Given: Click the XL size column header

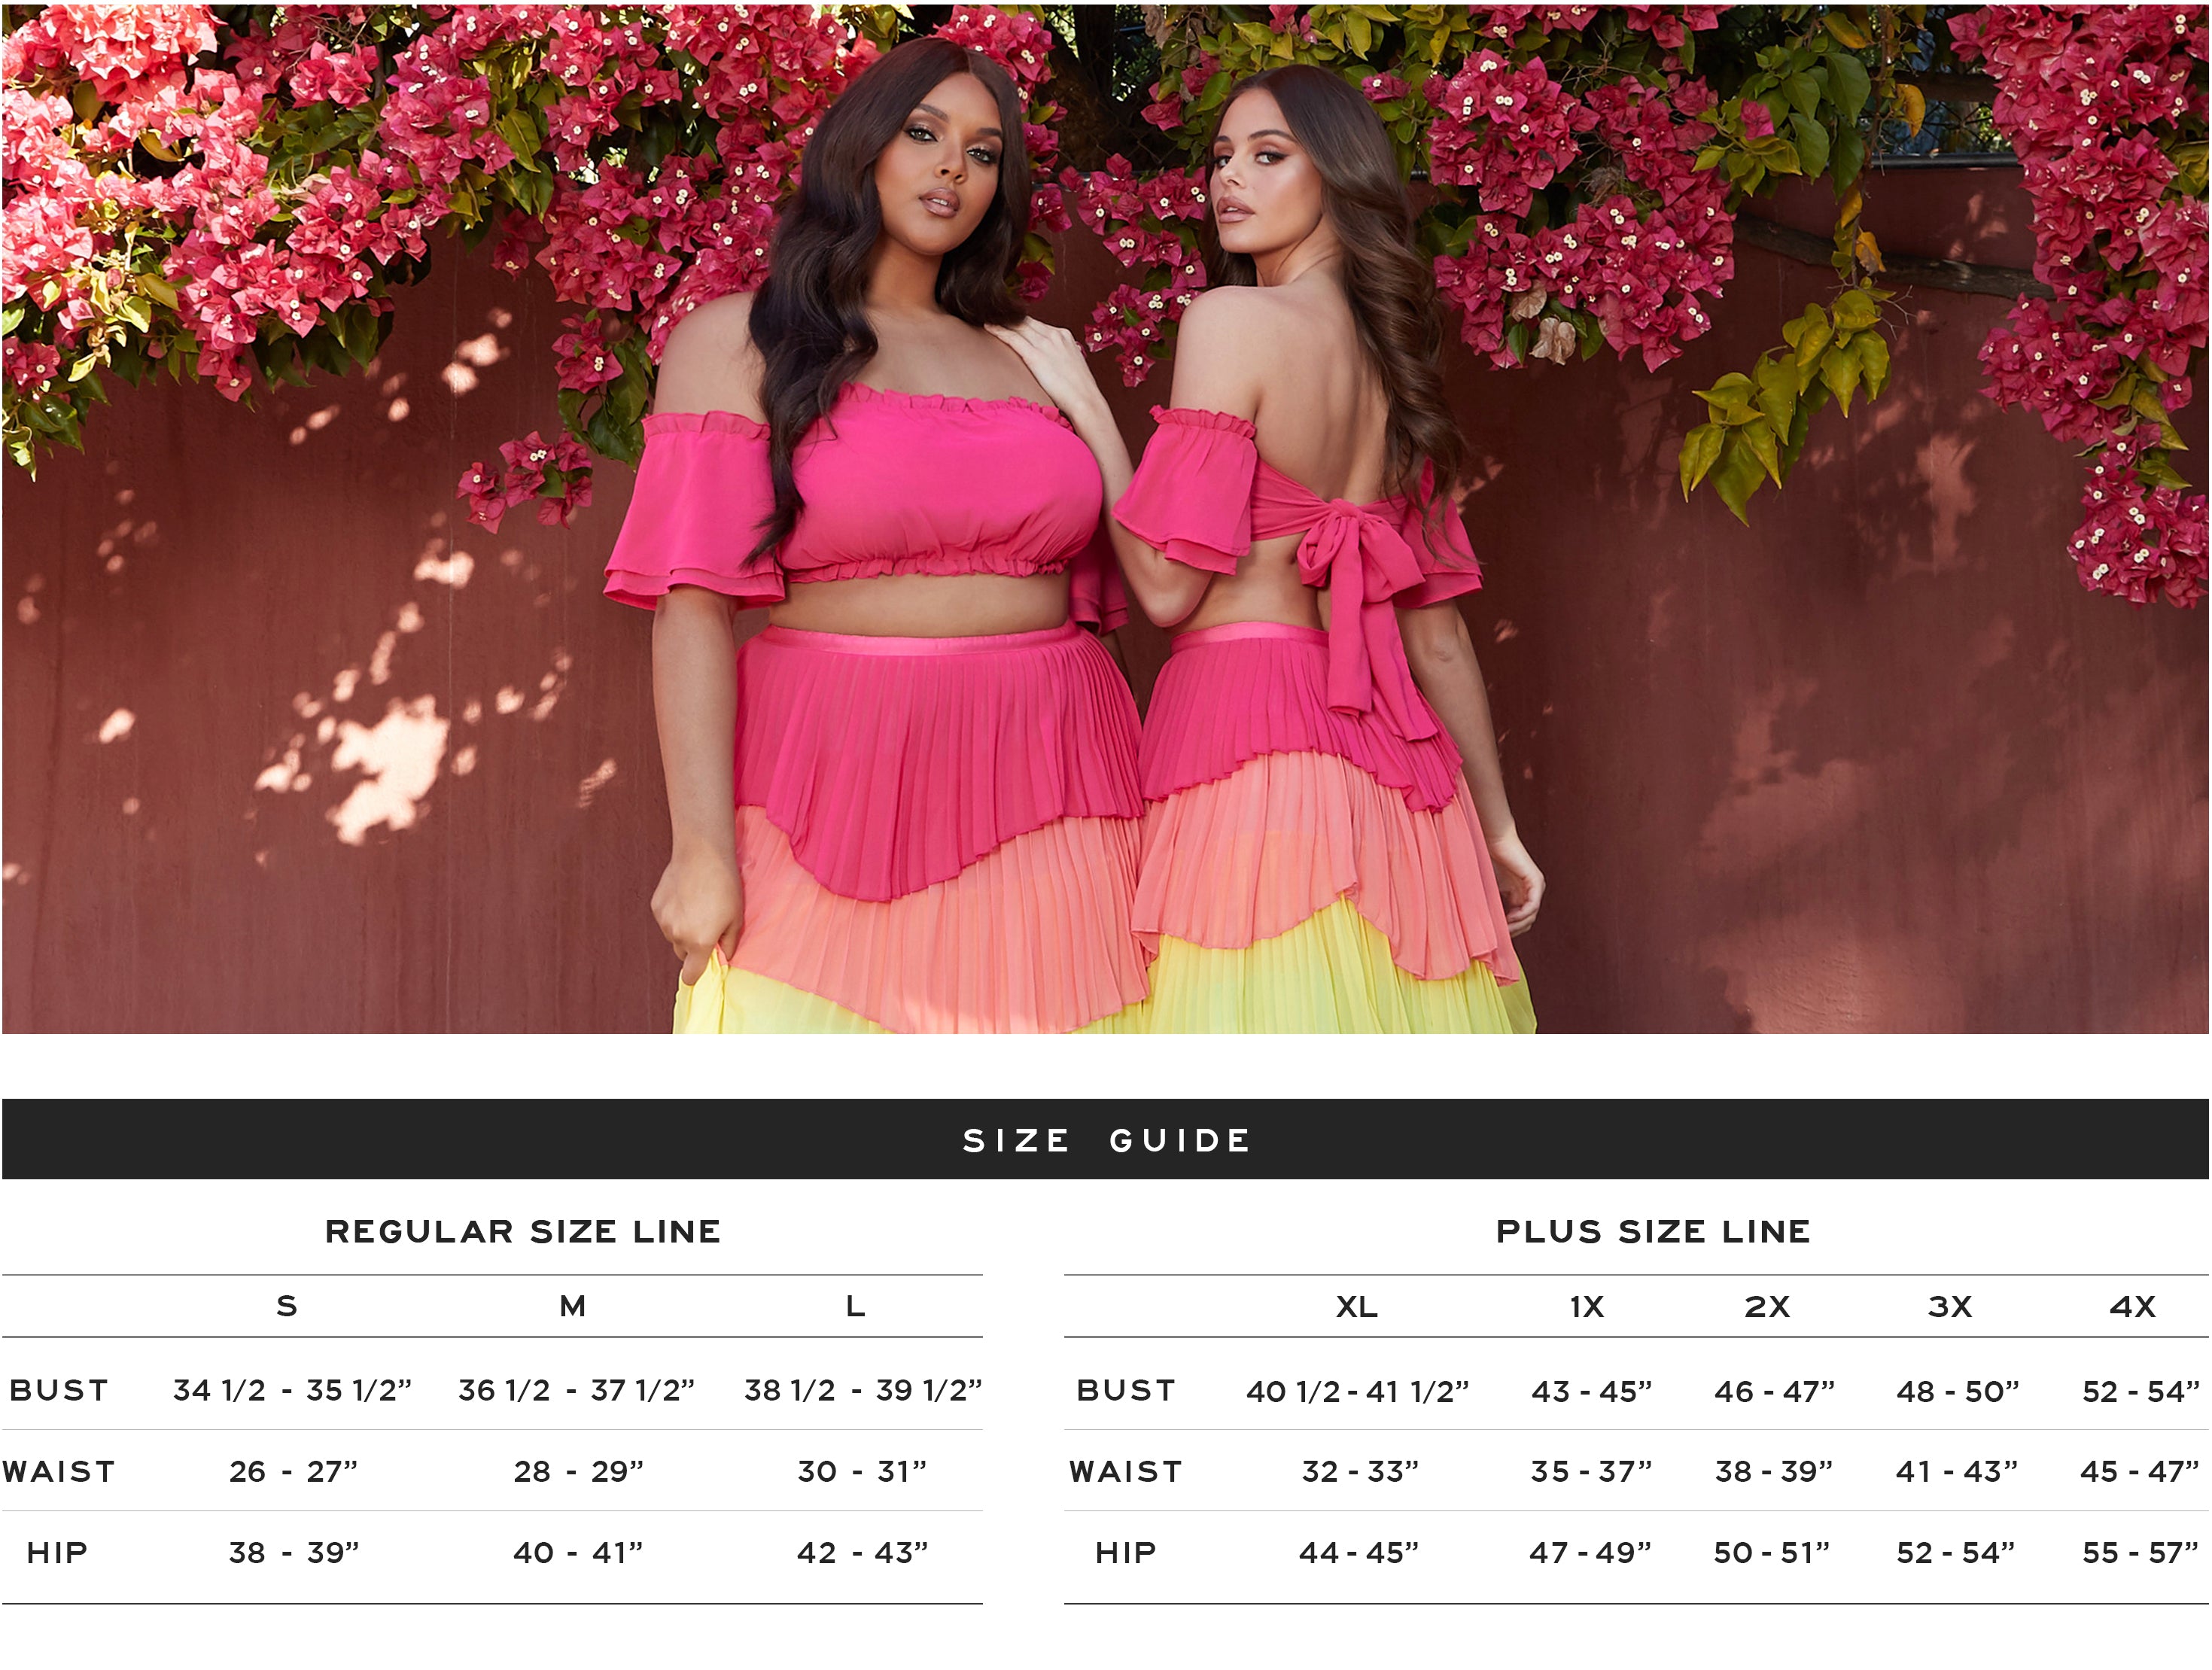Looking at the screenshot, I should pos(1357,1306).
